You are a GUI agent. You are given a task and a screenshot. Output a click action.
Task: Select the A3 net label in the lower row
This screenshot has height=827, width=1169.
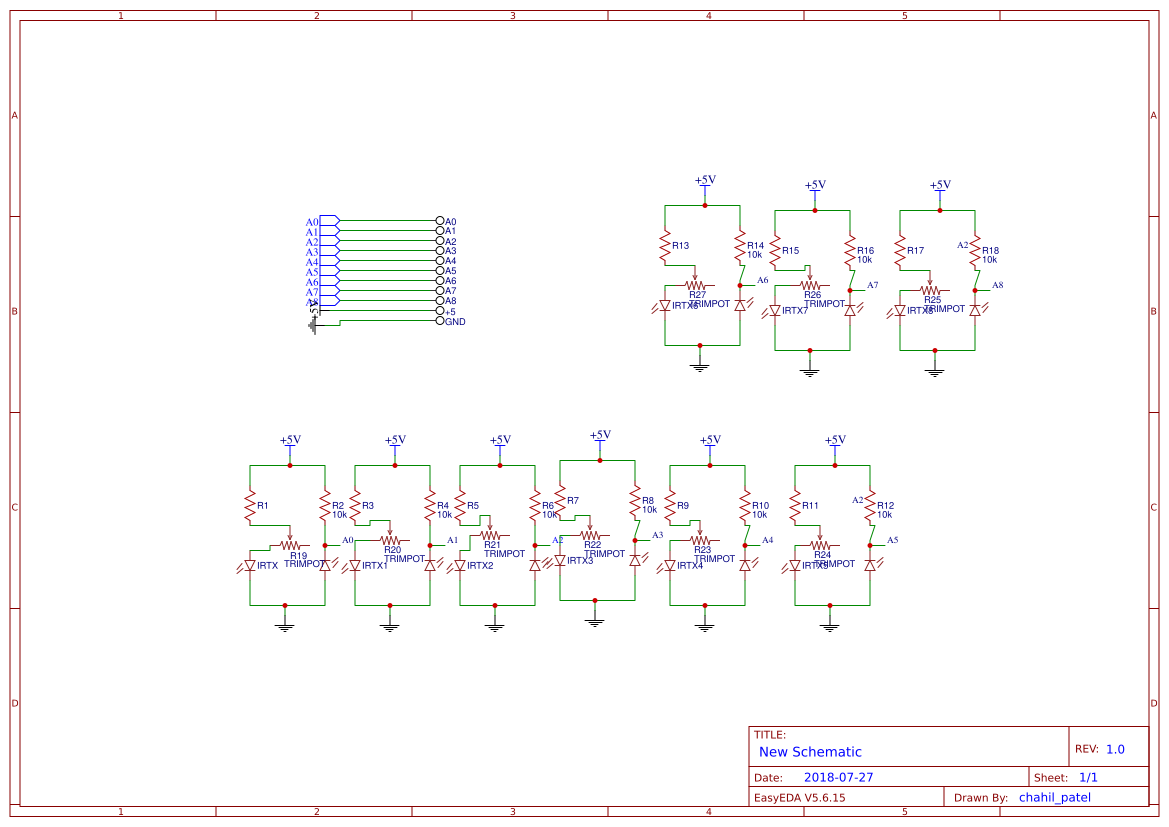[655, 537]
